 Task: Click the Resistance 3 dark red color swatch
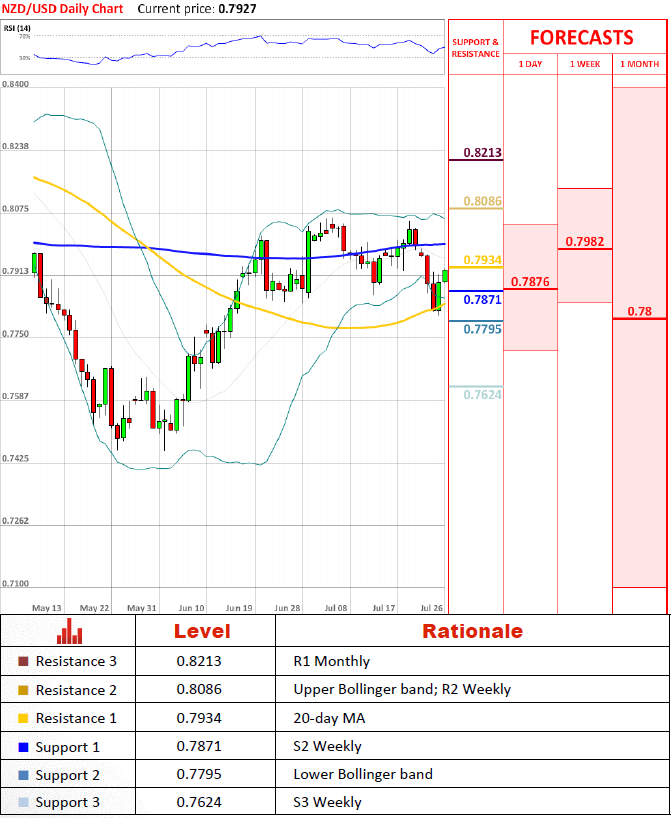[x=24, y=661]
